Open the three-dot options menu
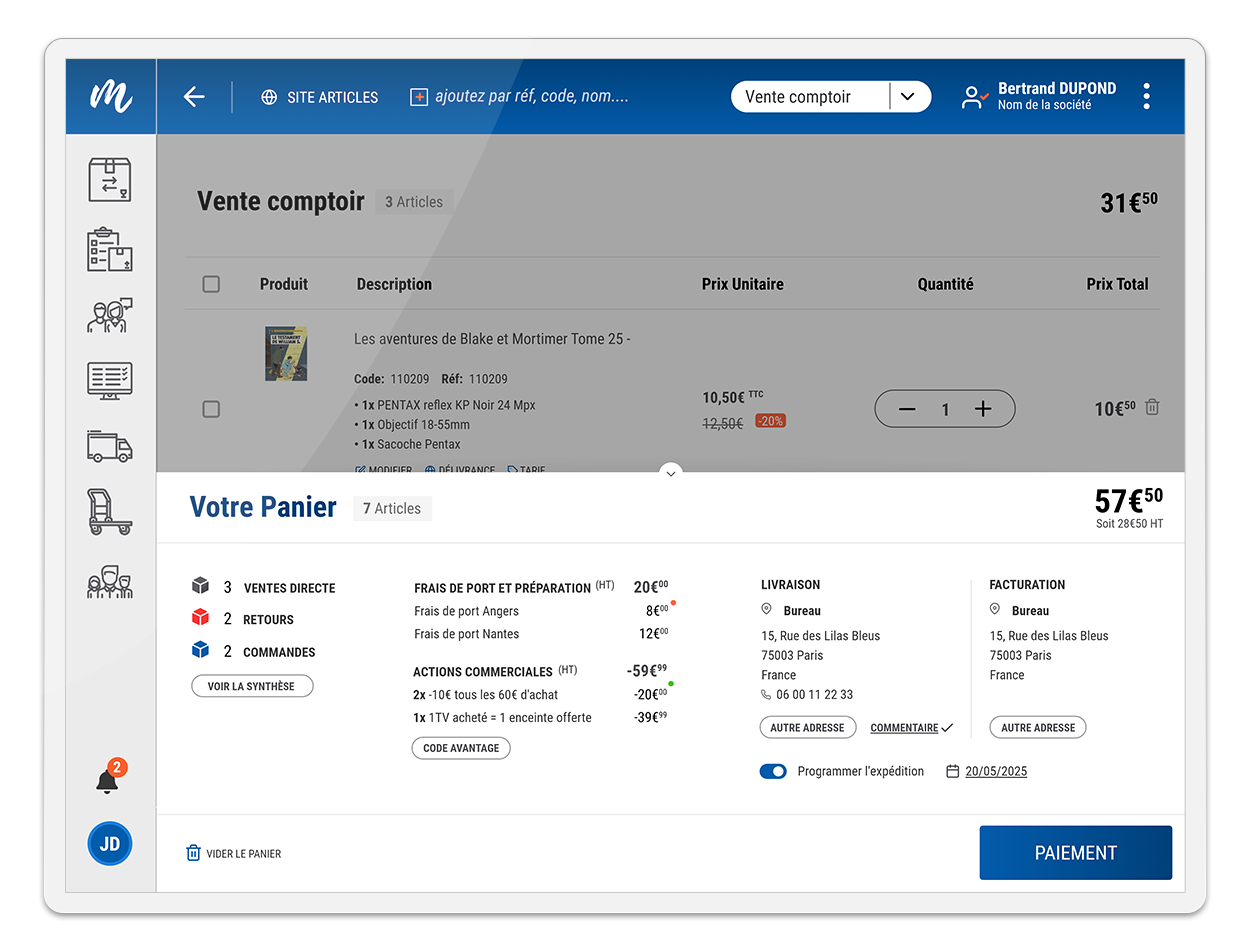 point(1146,97)
